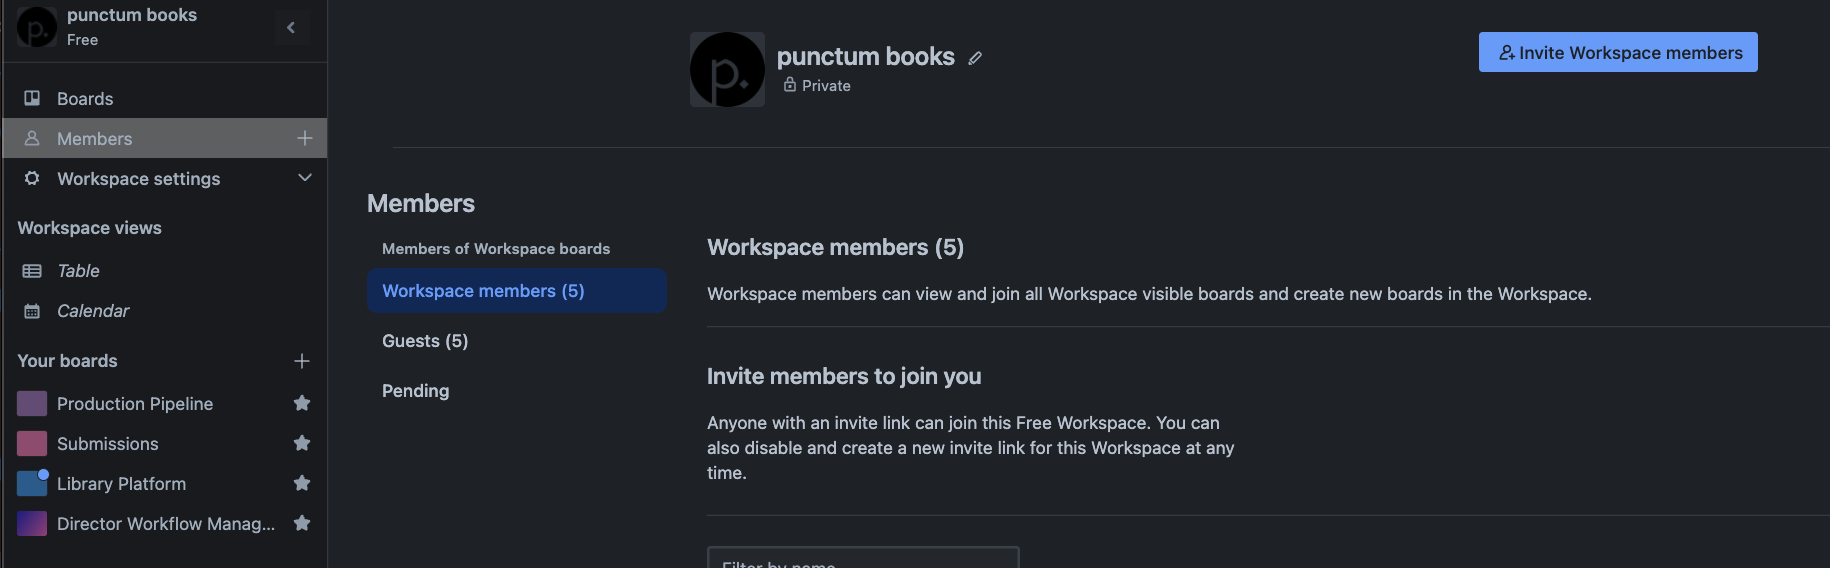Toggle star on Library Platform board
This screenshot has width=1830, height=568.
pyautogui.click(x=302, y=483)
